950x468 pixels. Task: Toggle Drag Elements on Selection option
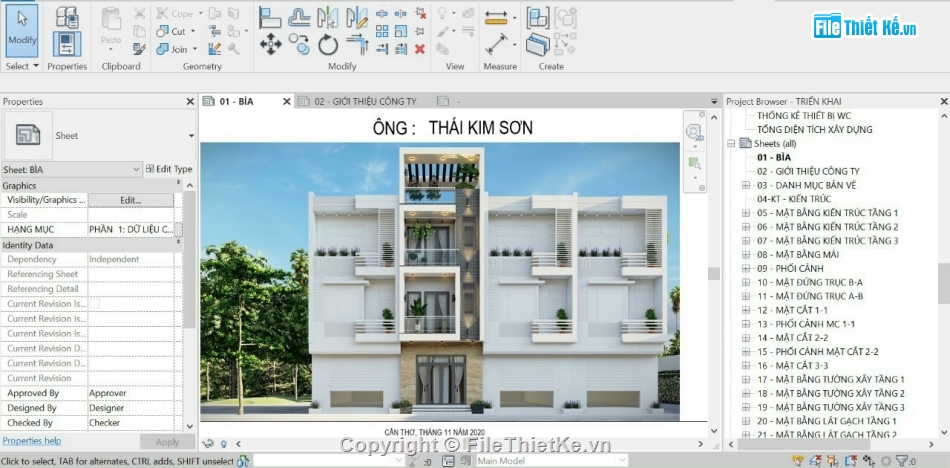869,461
